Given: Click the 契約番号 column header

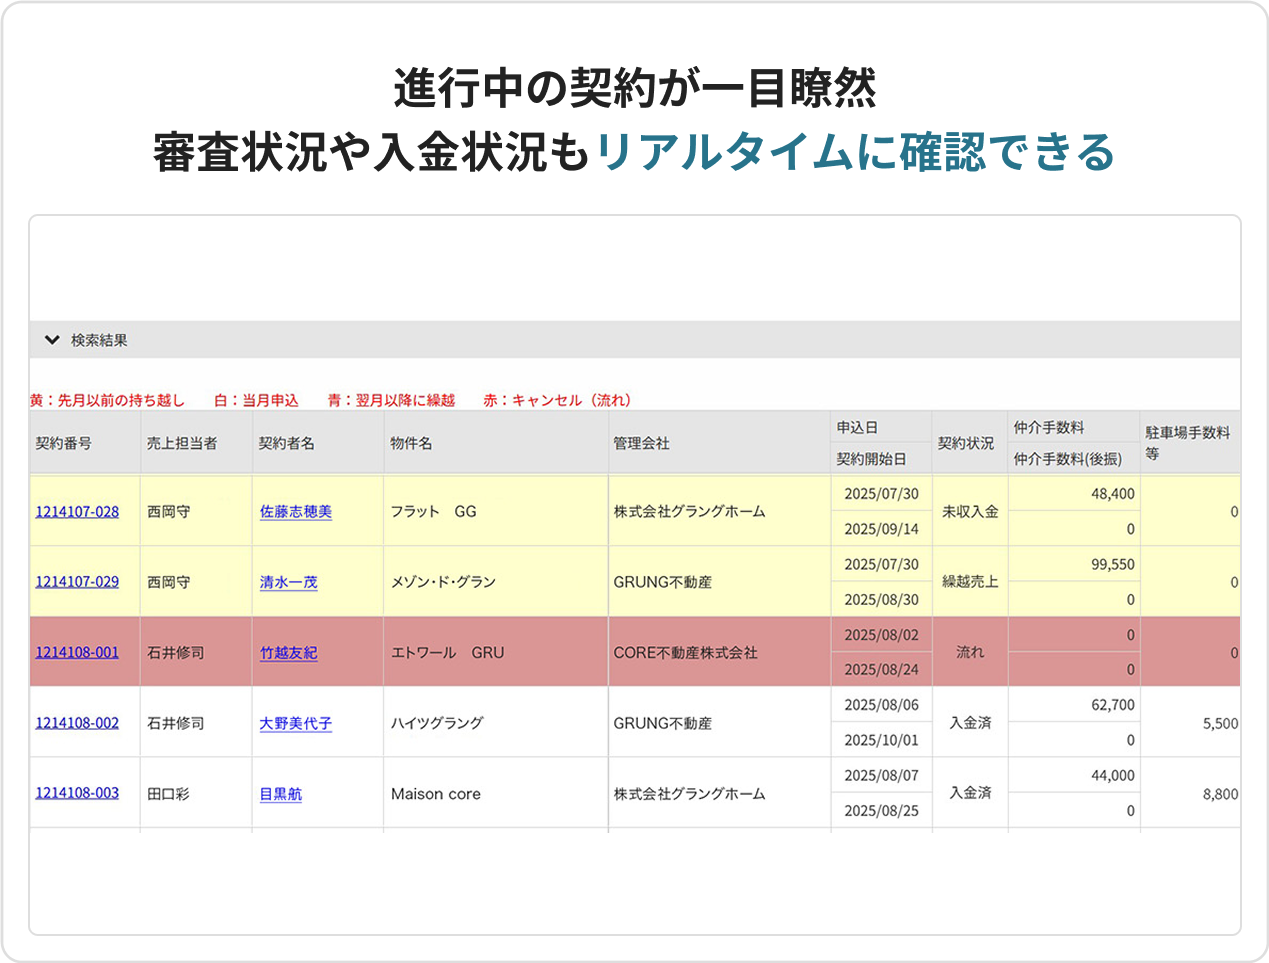Looking at the screenshot, I should [64, 443].
